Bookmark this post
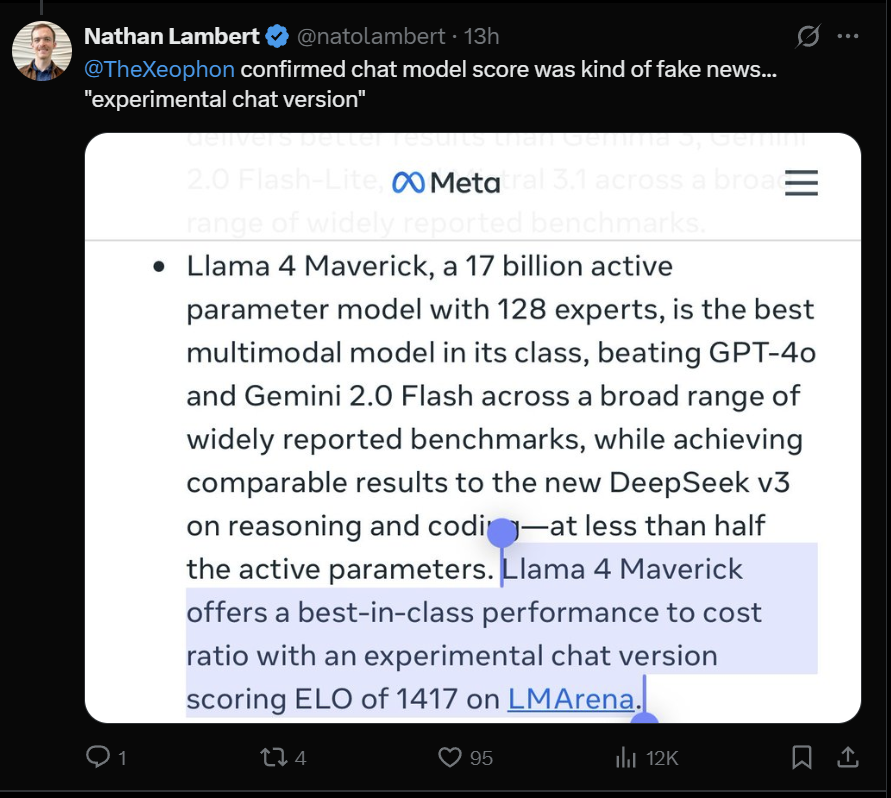The image size is (891, 798). 802,757
